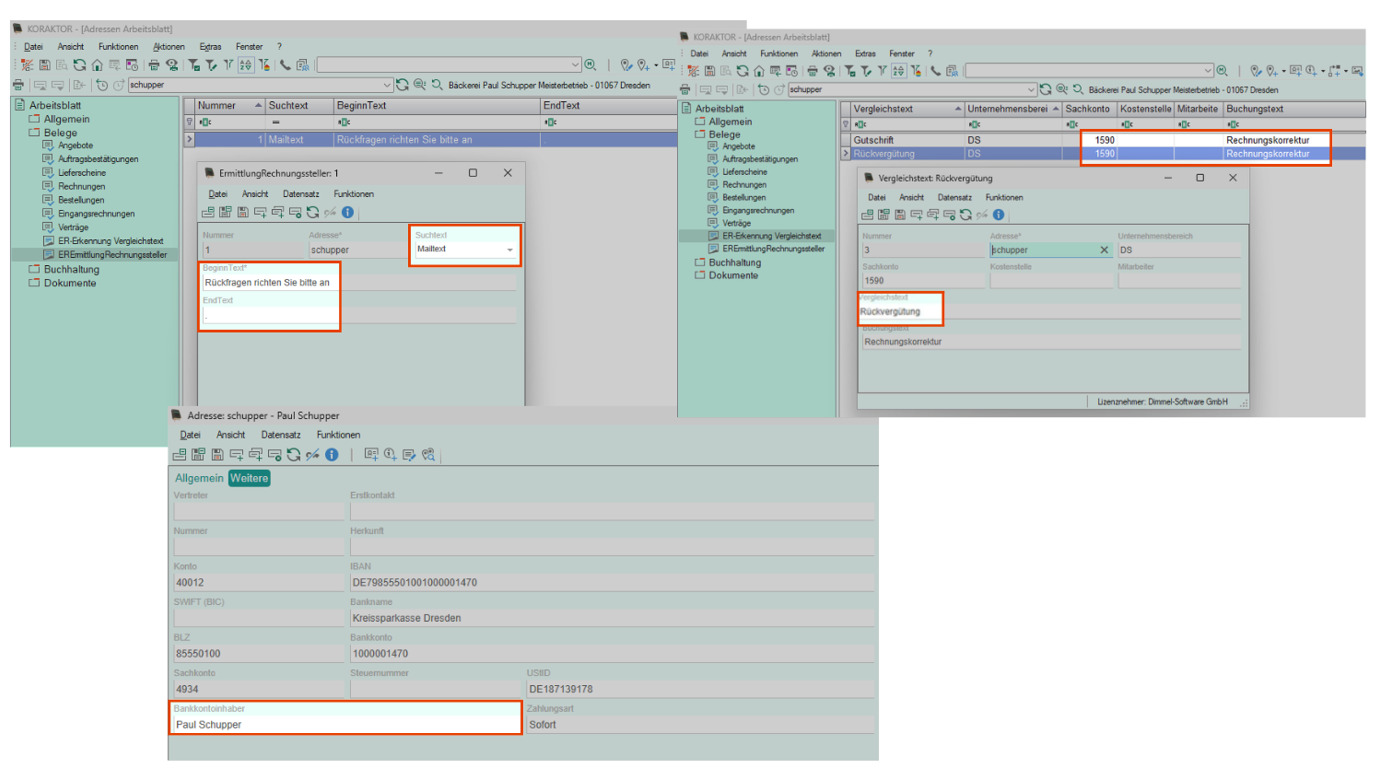This screenshot has height=780, width=1380.
Task: Open Datensatz menu in Adresse: schupper window
Action: (x=281, y=435)
